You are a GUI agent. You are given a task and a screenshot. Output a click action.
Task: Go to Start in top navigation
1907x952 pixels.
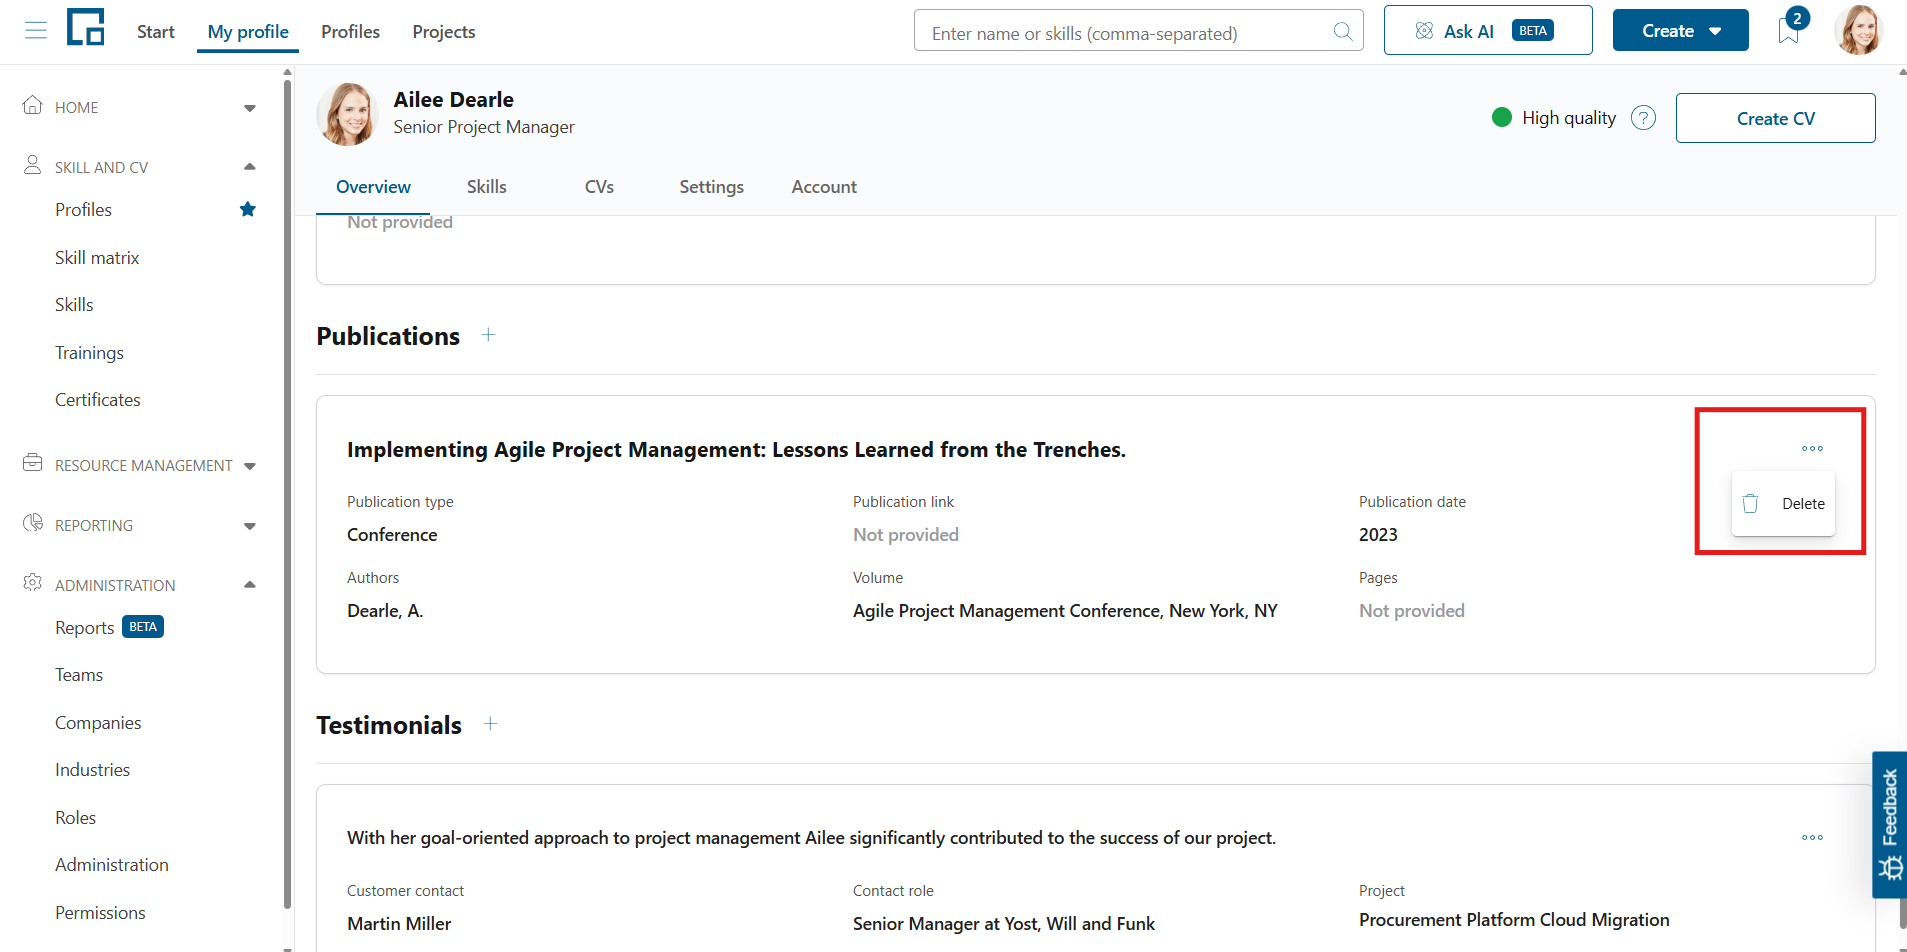click(155, 32)
